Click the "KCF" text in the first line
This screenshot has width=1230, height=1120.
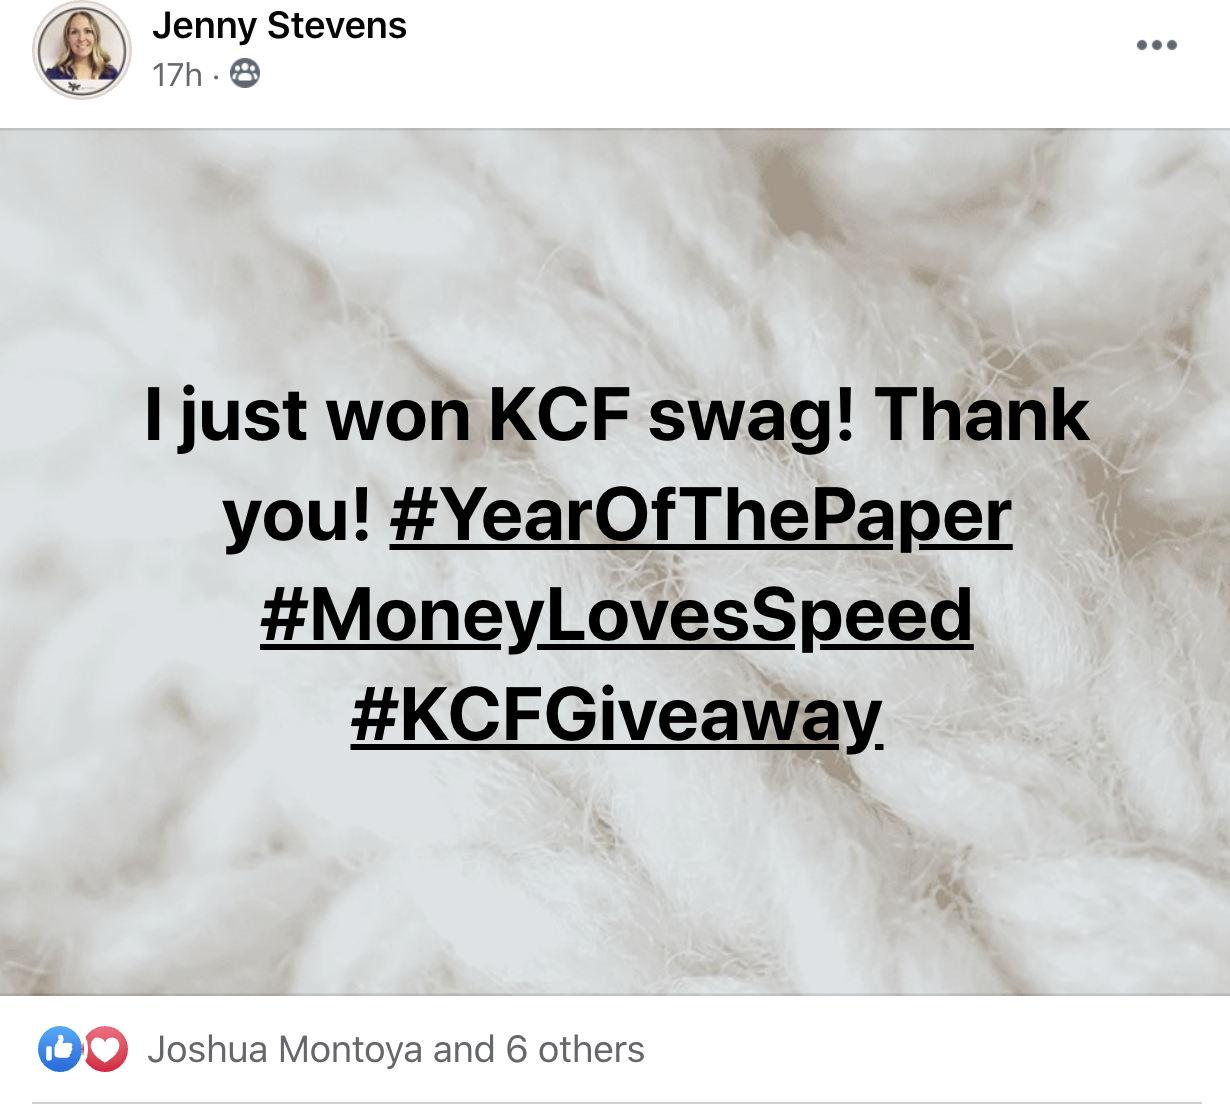(559, 415)
